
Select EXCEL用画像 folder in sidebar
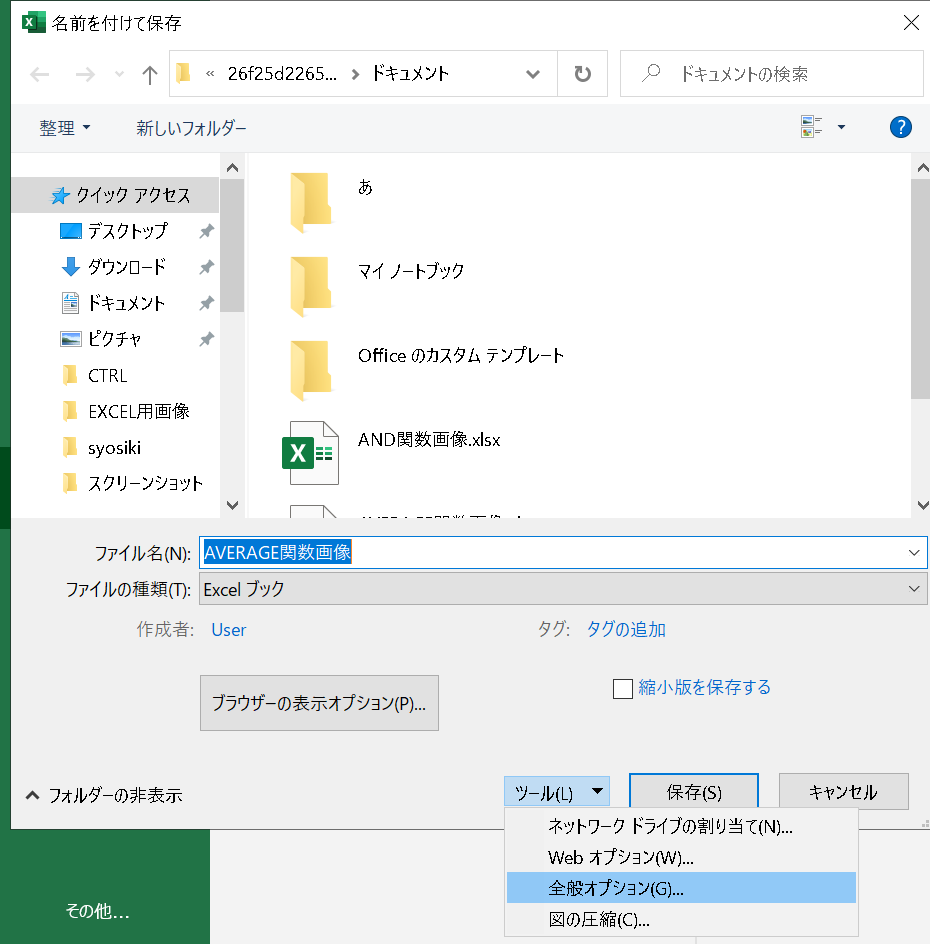pos(126,412)
